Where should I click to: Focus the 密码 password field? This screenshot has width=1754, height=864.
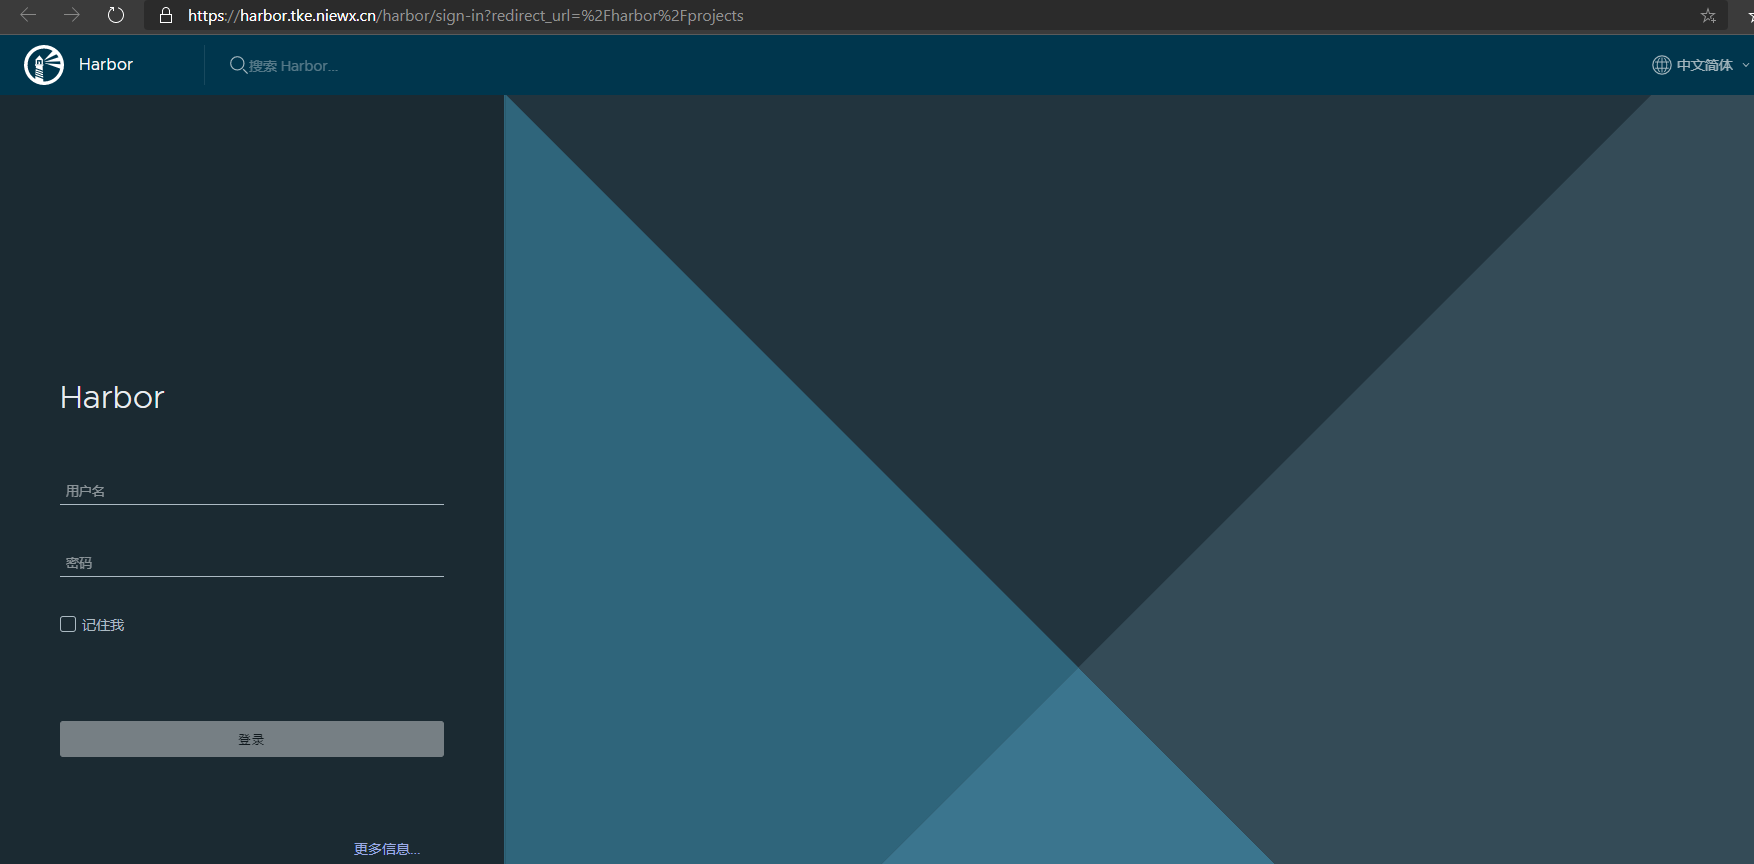(x=251, y=563)
